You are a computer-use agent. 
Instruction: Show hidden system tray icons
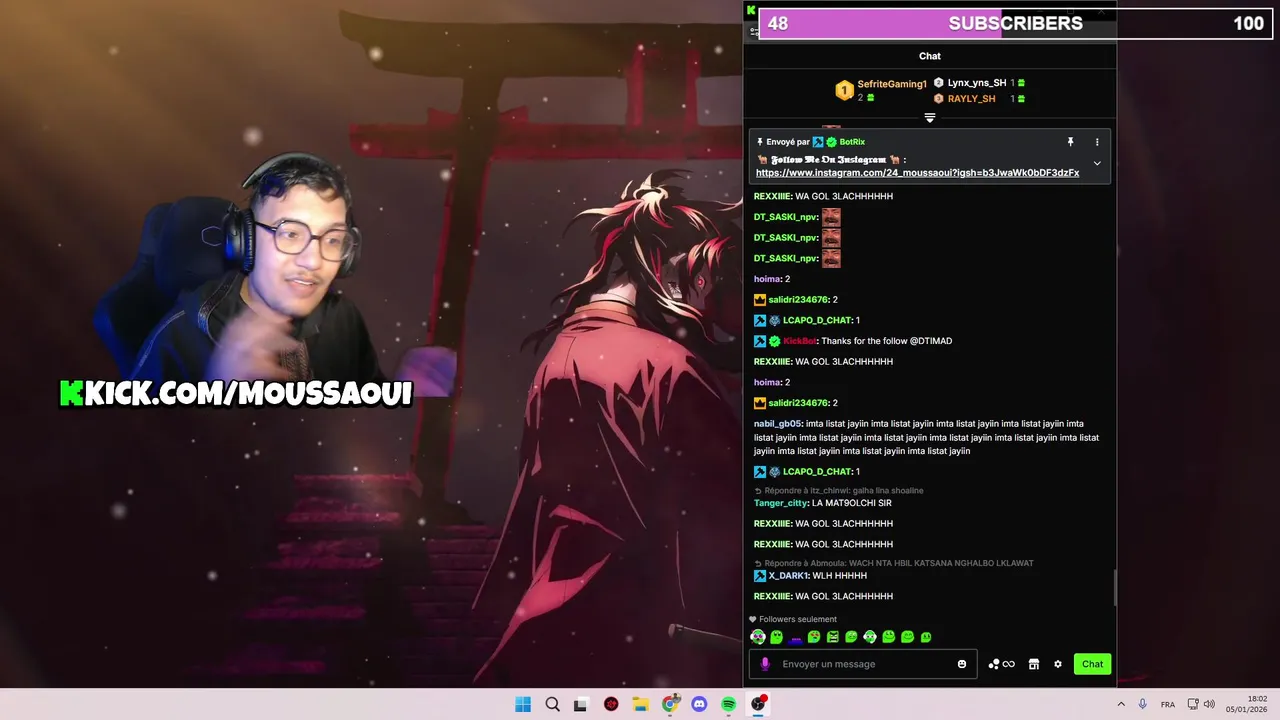tap(1121, 704)
